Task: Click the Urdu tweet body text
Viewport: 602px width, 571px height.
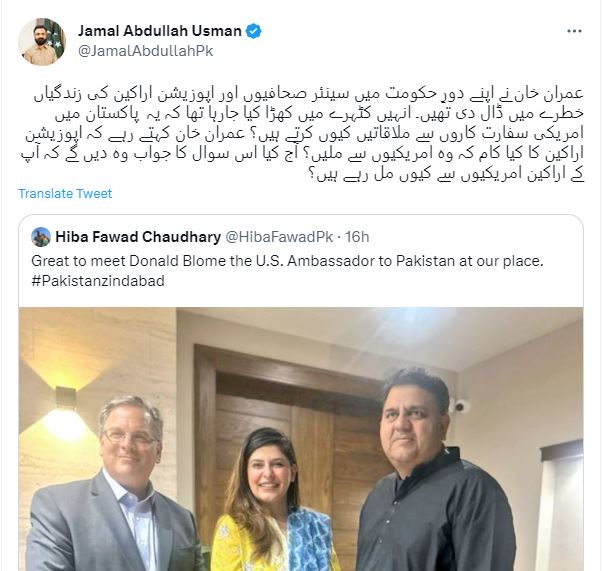Action: (x=302, y=134)
